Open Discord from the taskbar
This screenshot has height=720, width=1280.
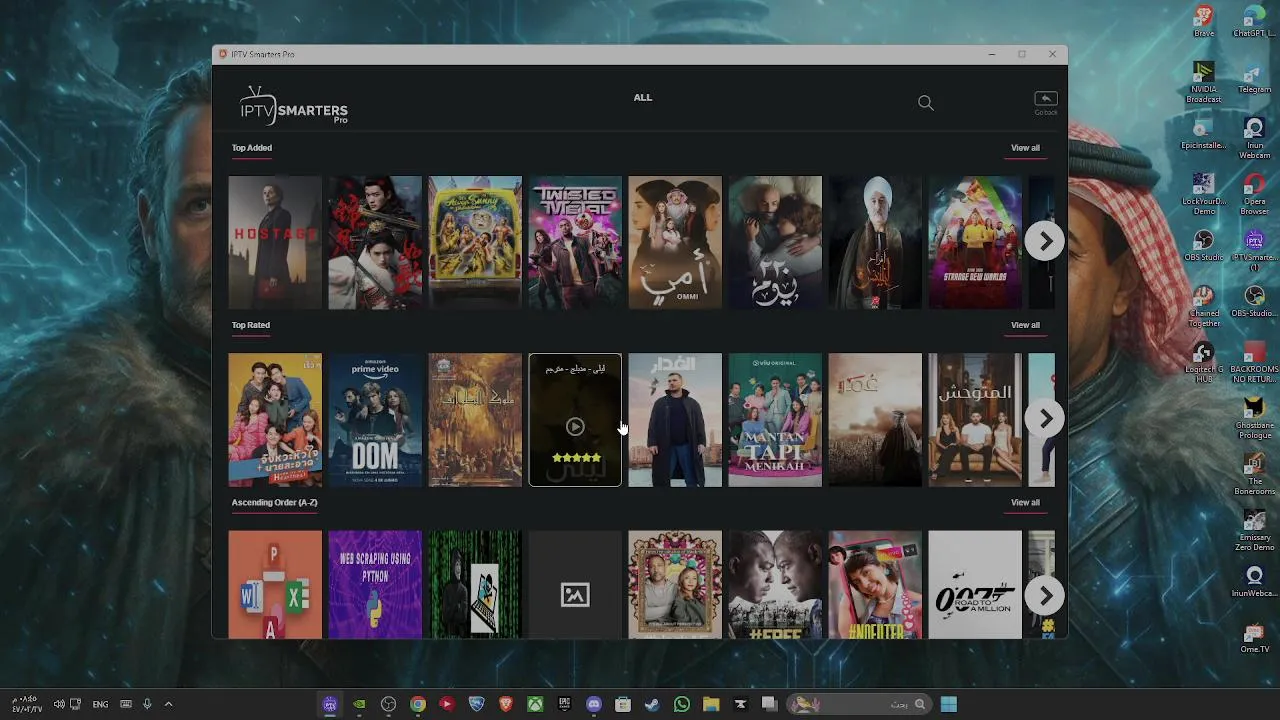[x=594, y=704]
